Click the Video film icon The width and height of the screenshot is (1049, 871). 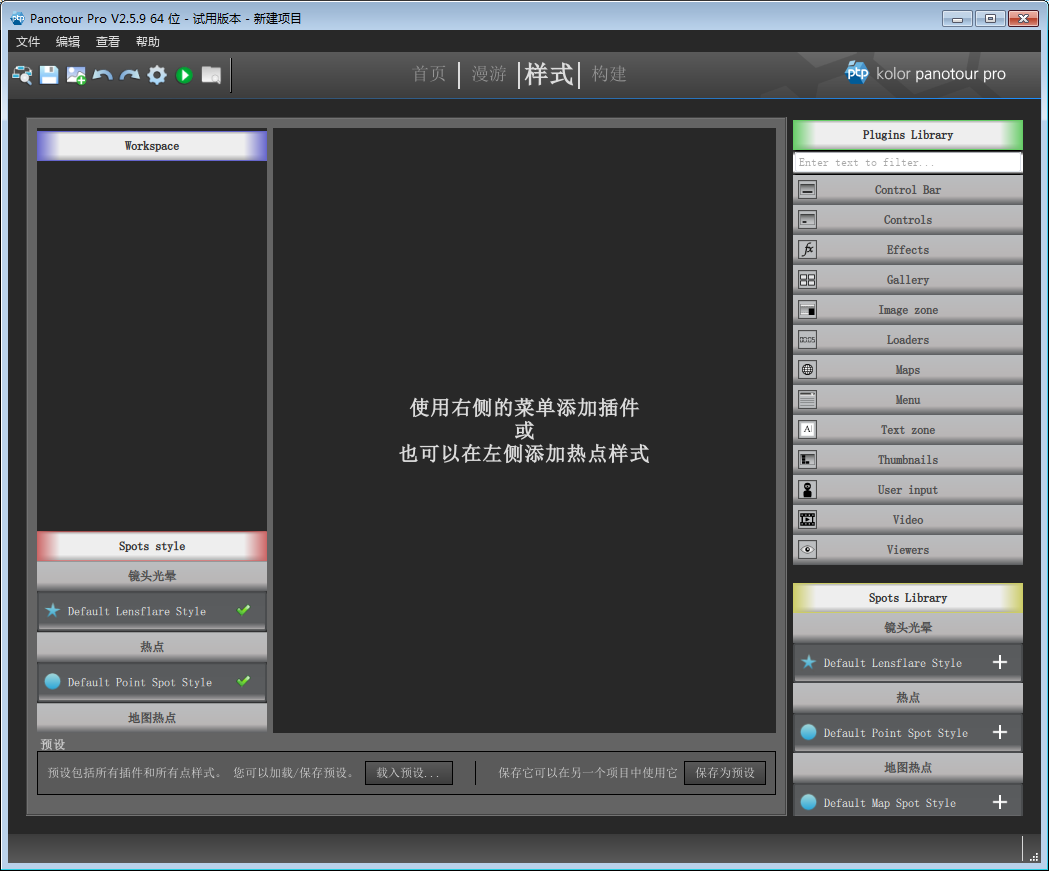click(x=807, y=519)
